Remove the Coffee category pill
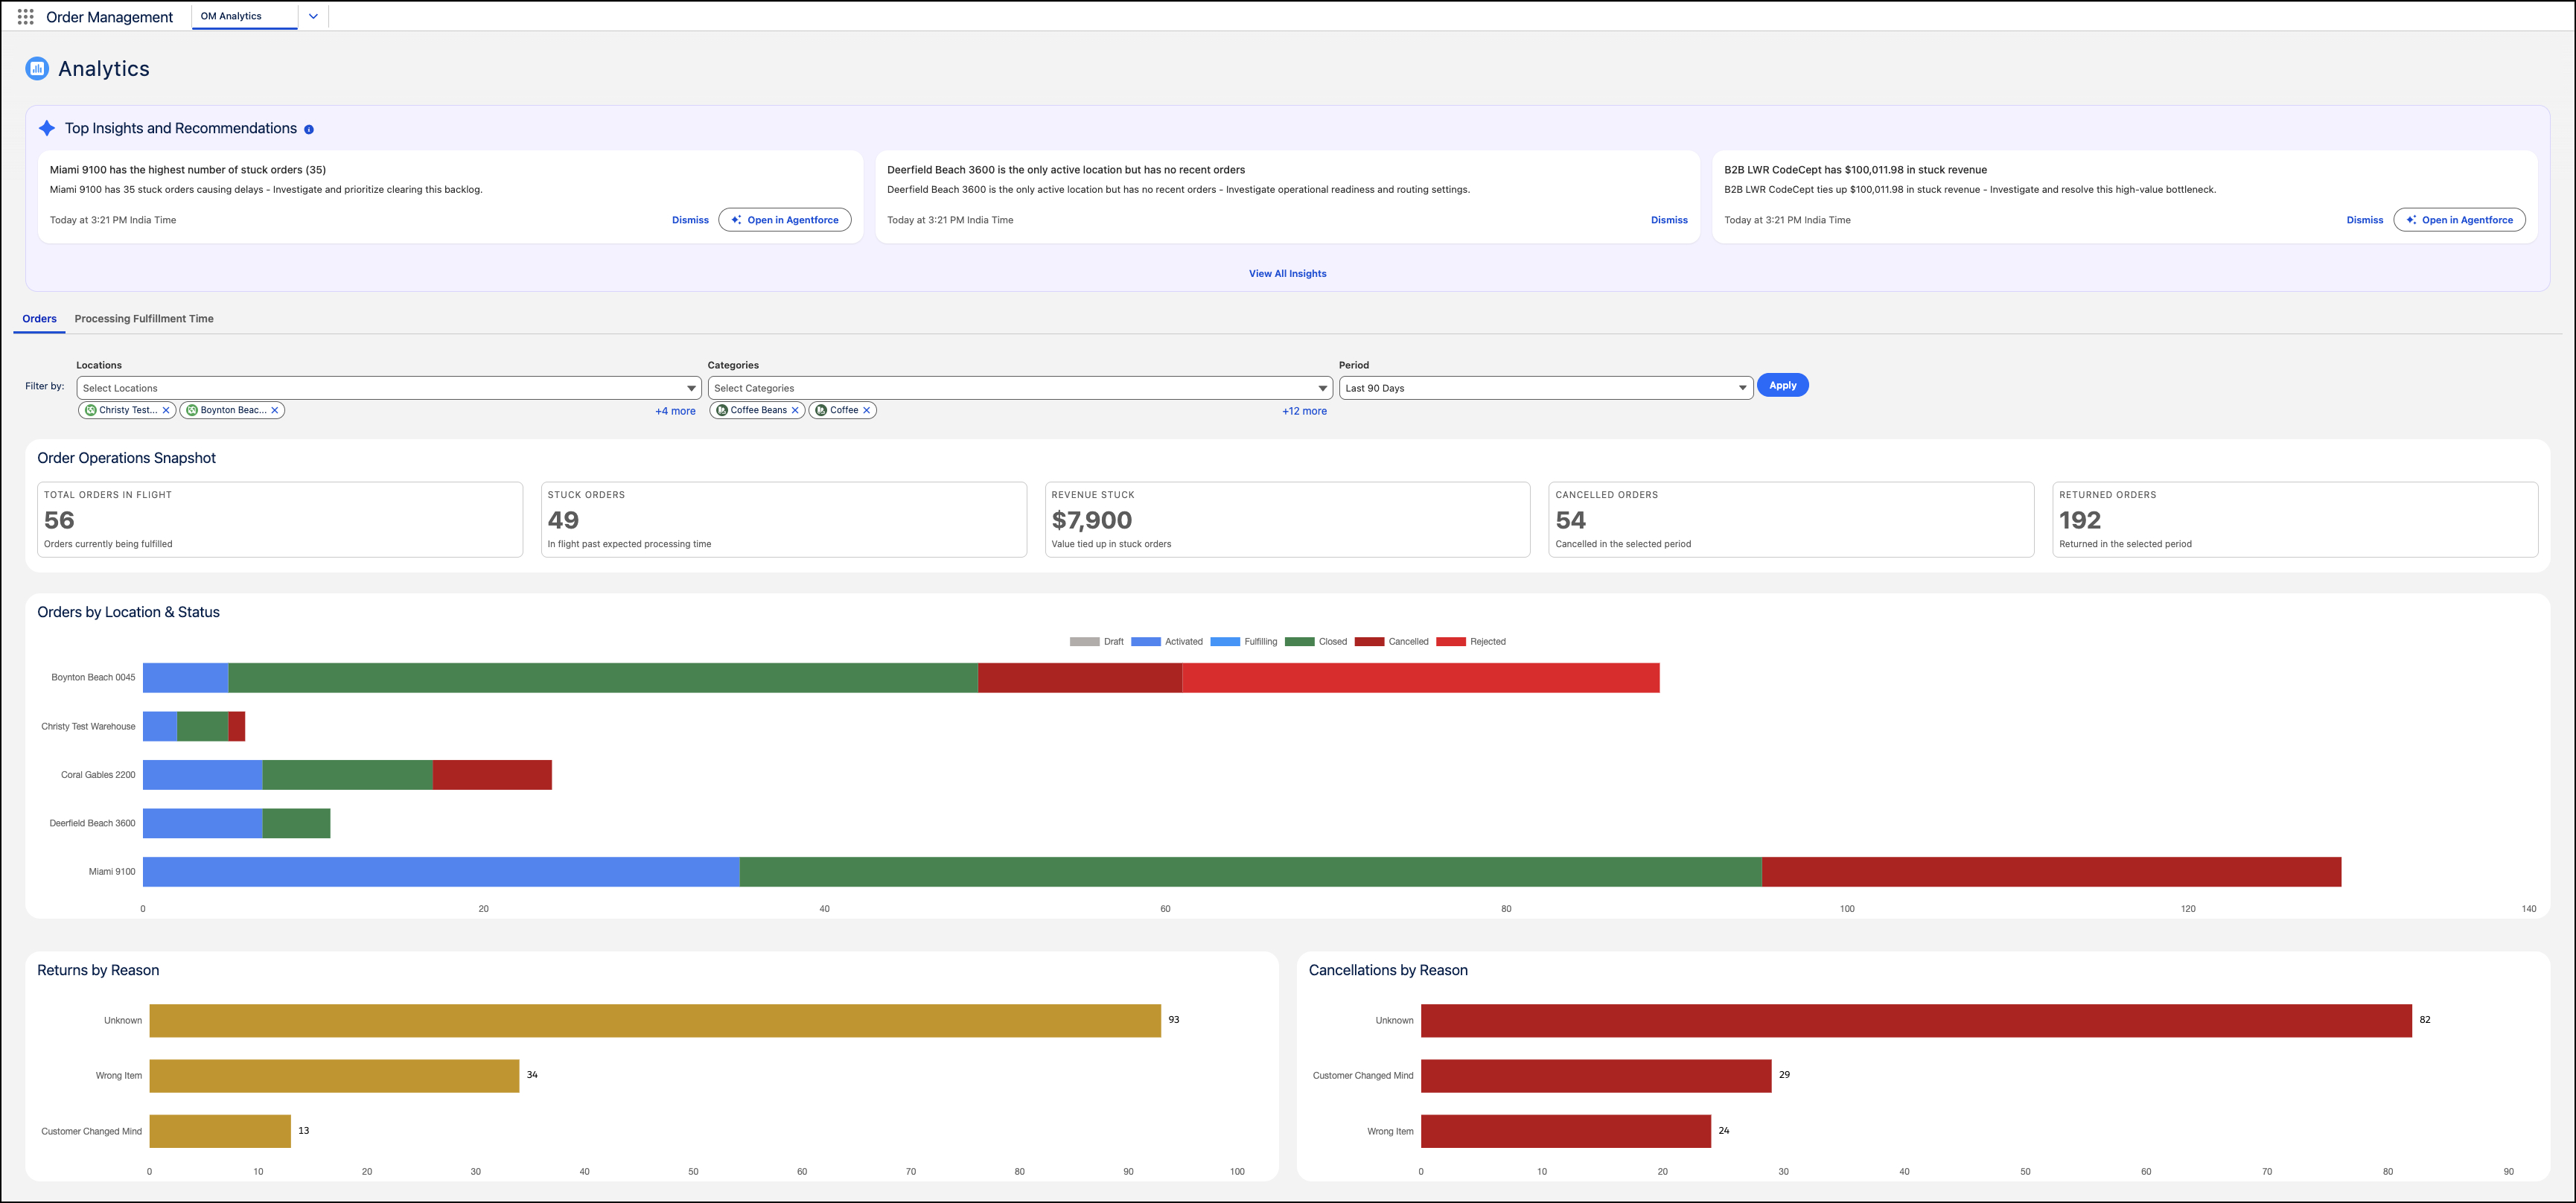 click(867, 410)
